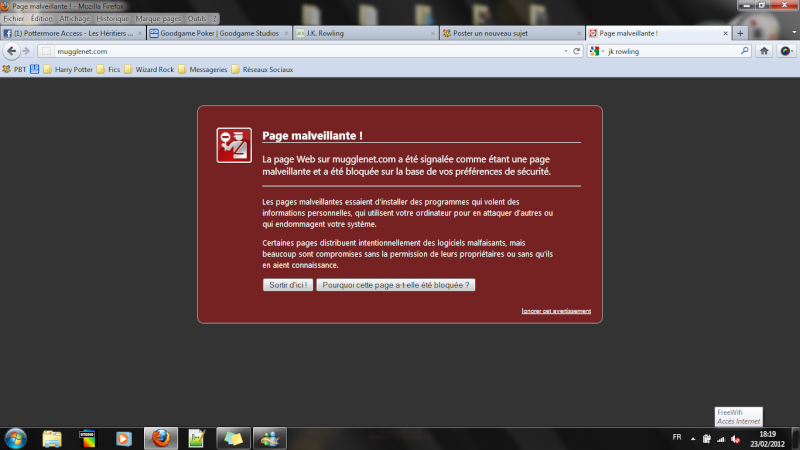Open the list all tabs dropdown
Viewport: 800px width, 450px height.
(x=794, y=33)
